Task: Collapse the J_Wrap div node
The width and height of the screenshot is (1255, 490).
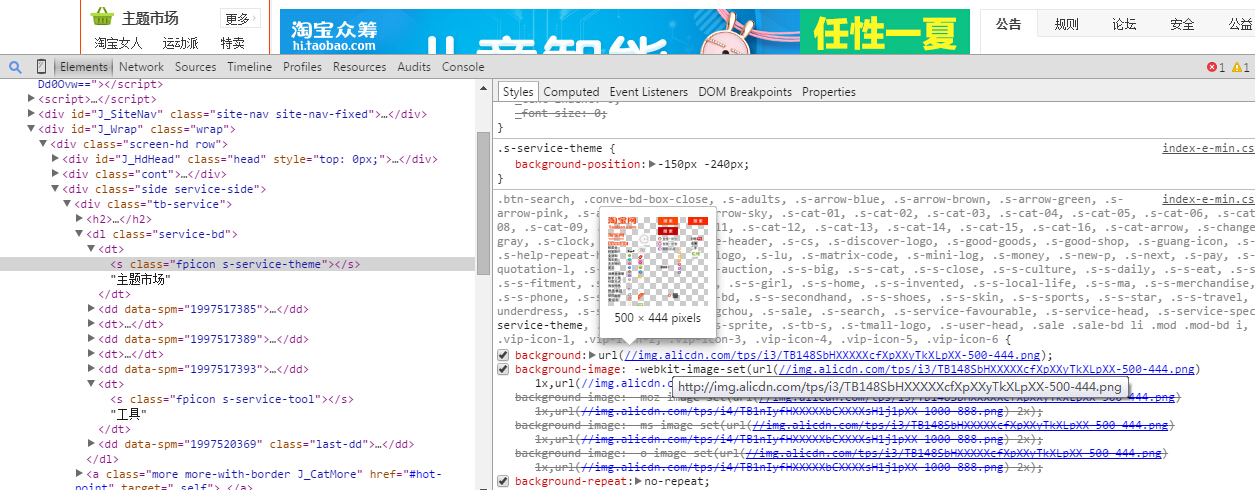Action: 31,129
